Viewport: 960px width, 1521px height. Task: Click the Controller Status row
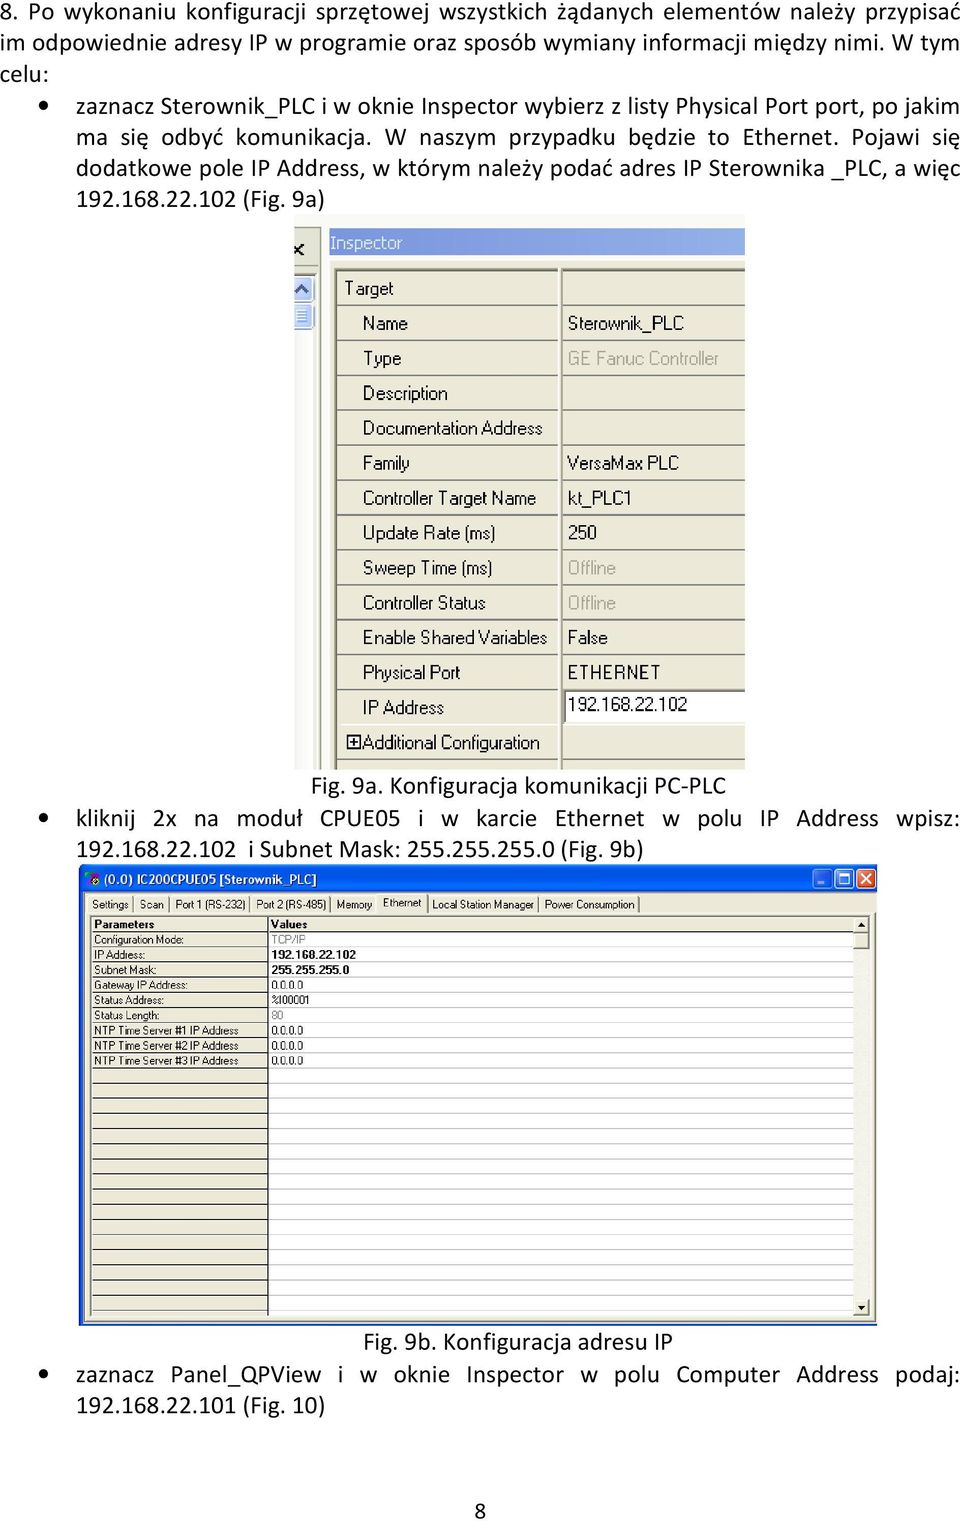point(541,603)
